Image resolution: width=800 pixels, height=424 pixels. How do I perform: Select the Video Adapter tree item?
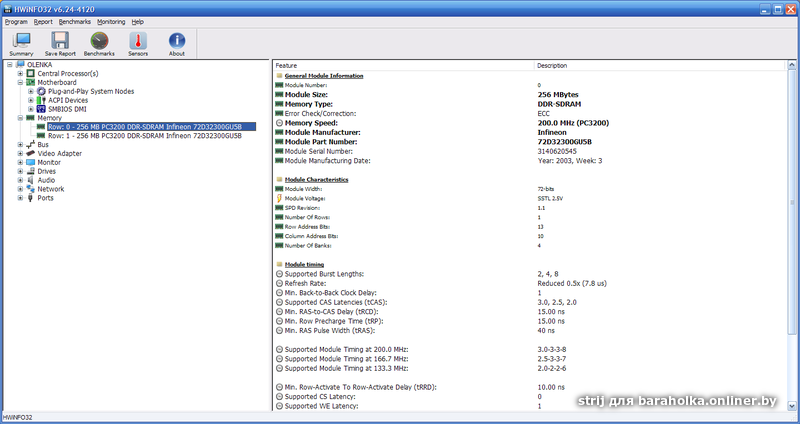click(60, 154)
